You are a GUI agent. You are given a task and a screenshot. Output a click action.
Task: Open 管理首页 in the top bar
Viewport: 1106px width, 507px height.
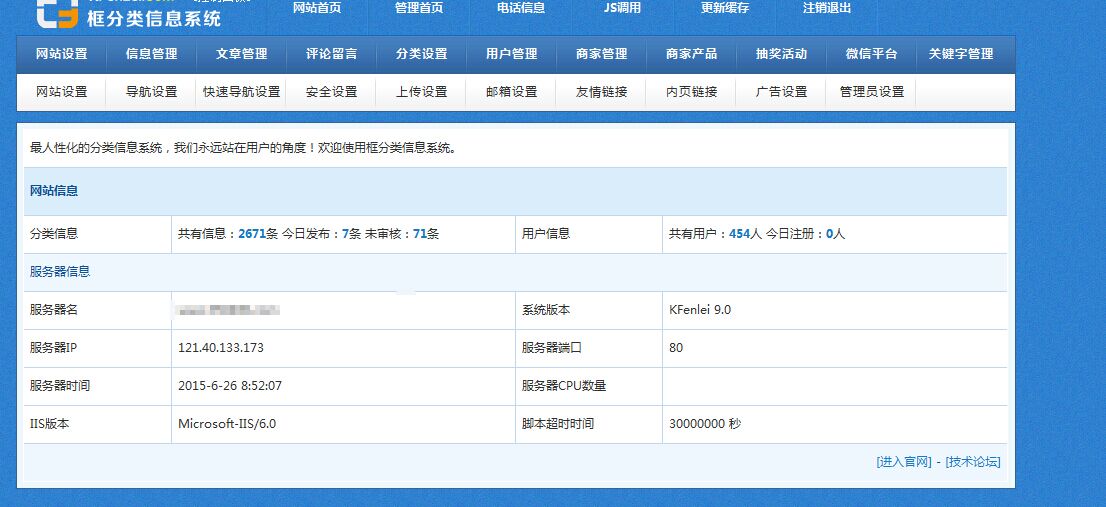[419, 8]
